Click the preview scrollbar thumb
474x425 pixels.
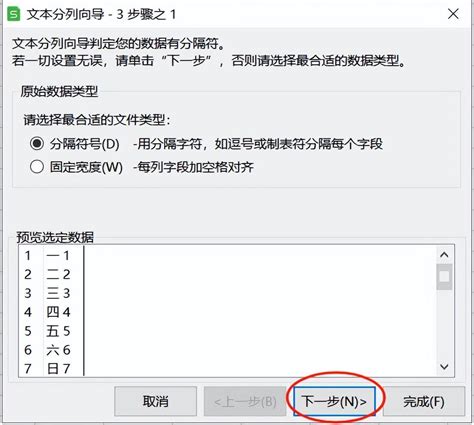[444, 277]
